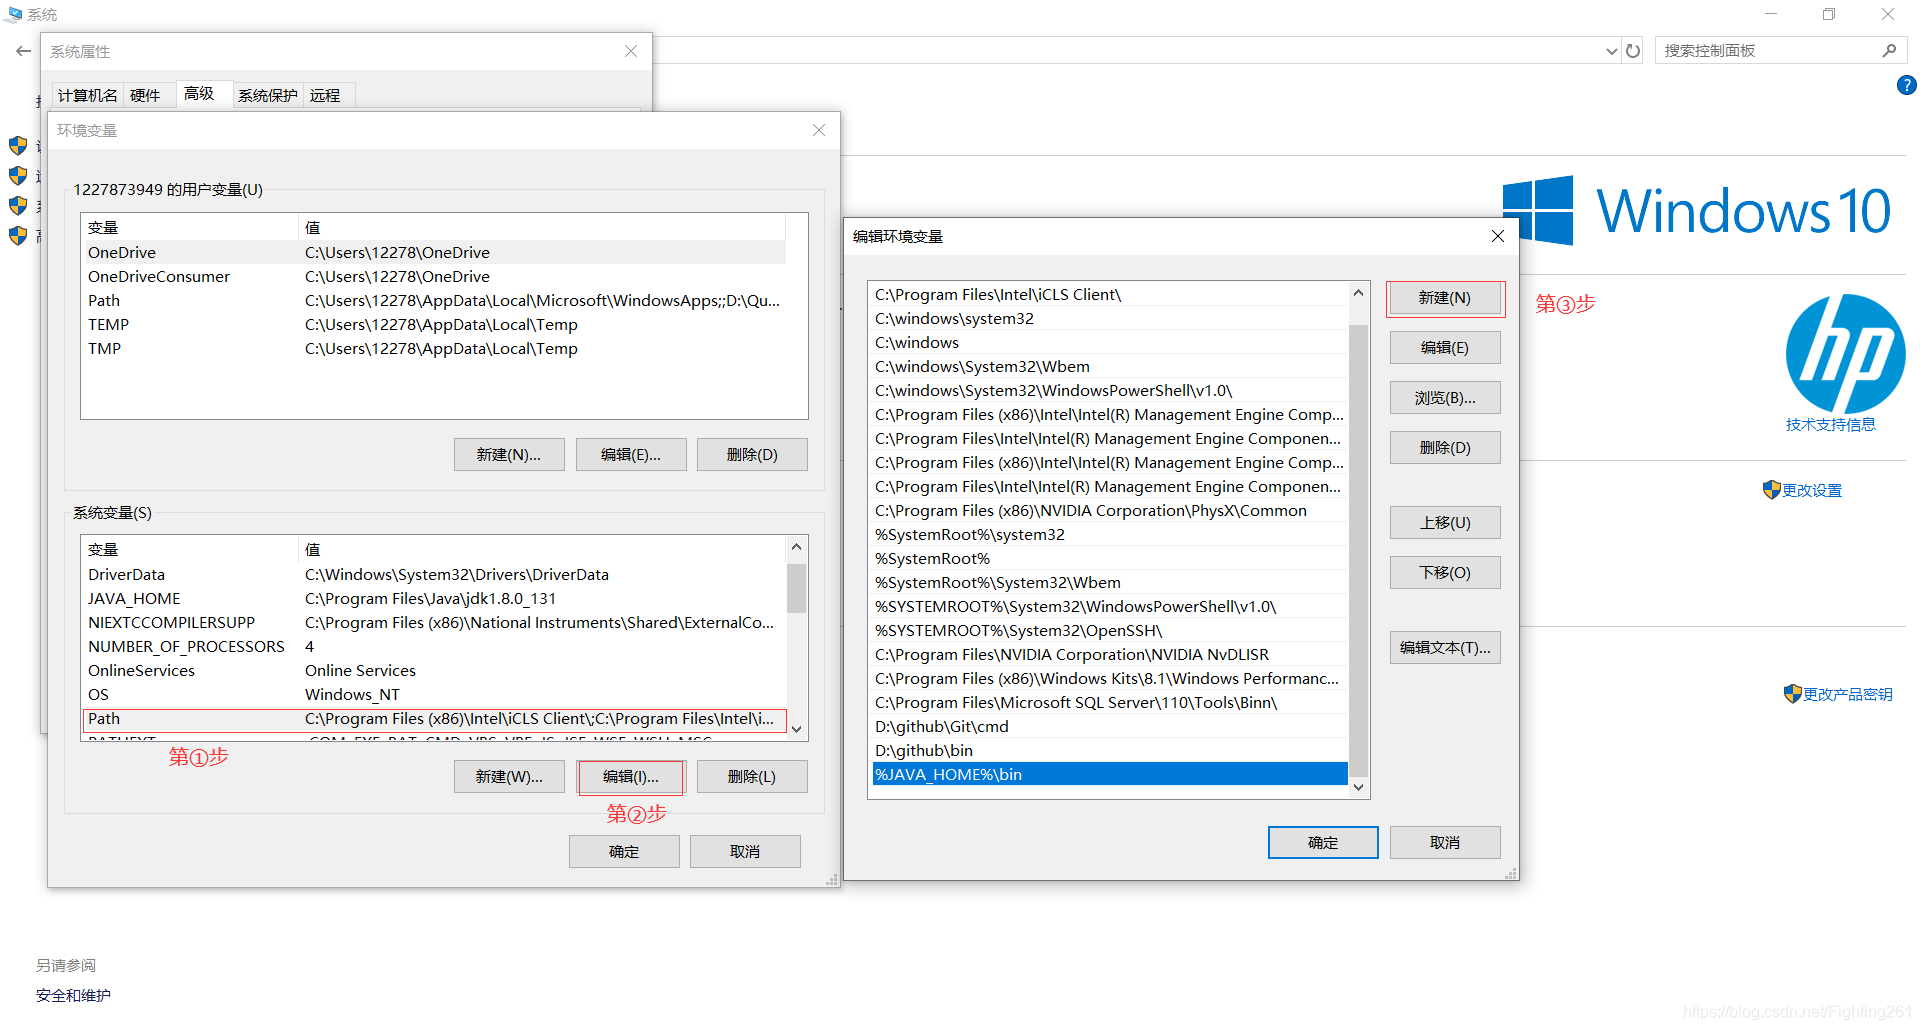Click the refresh icon beside address bar
Image resolution: width=1920 pixels, height=1030 pixels.
1633,51
